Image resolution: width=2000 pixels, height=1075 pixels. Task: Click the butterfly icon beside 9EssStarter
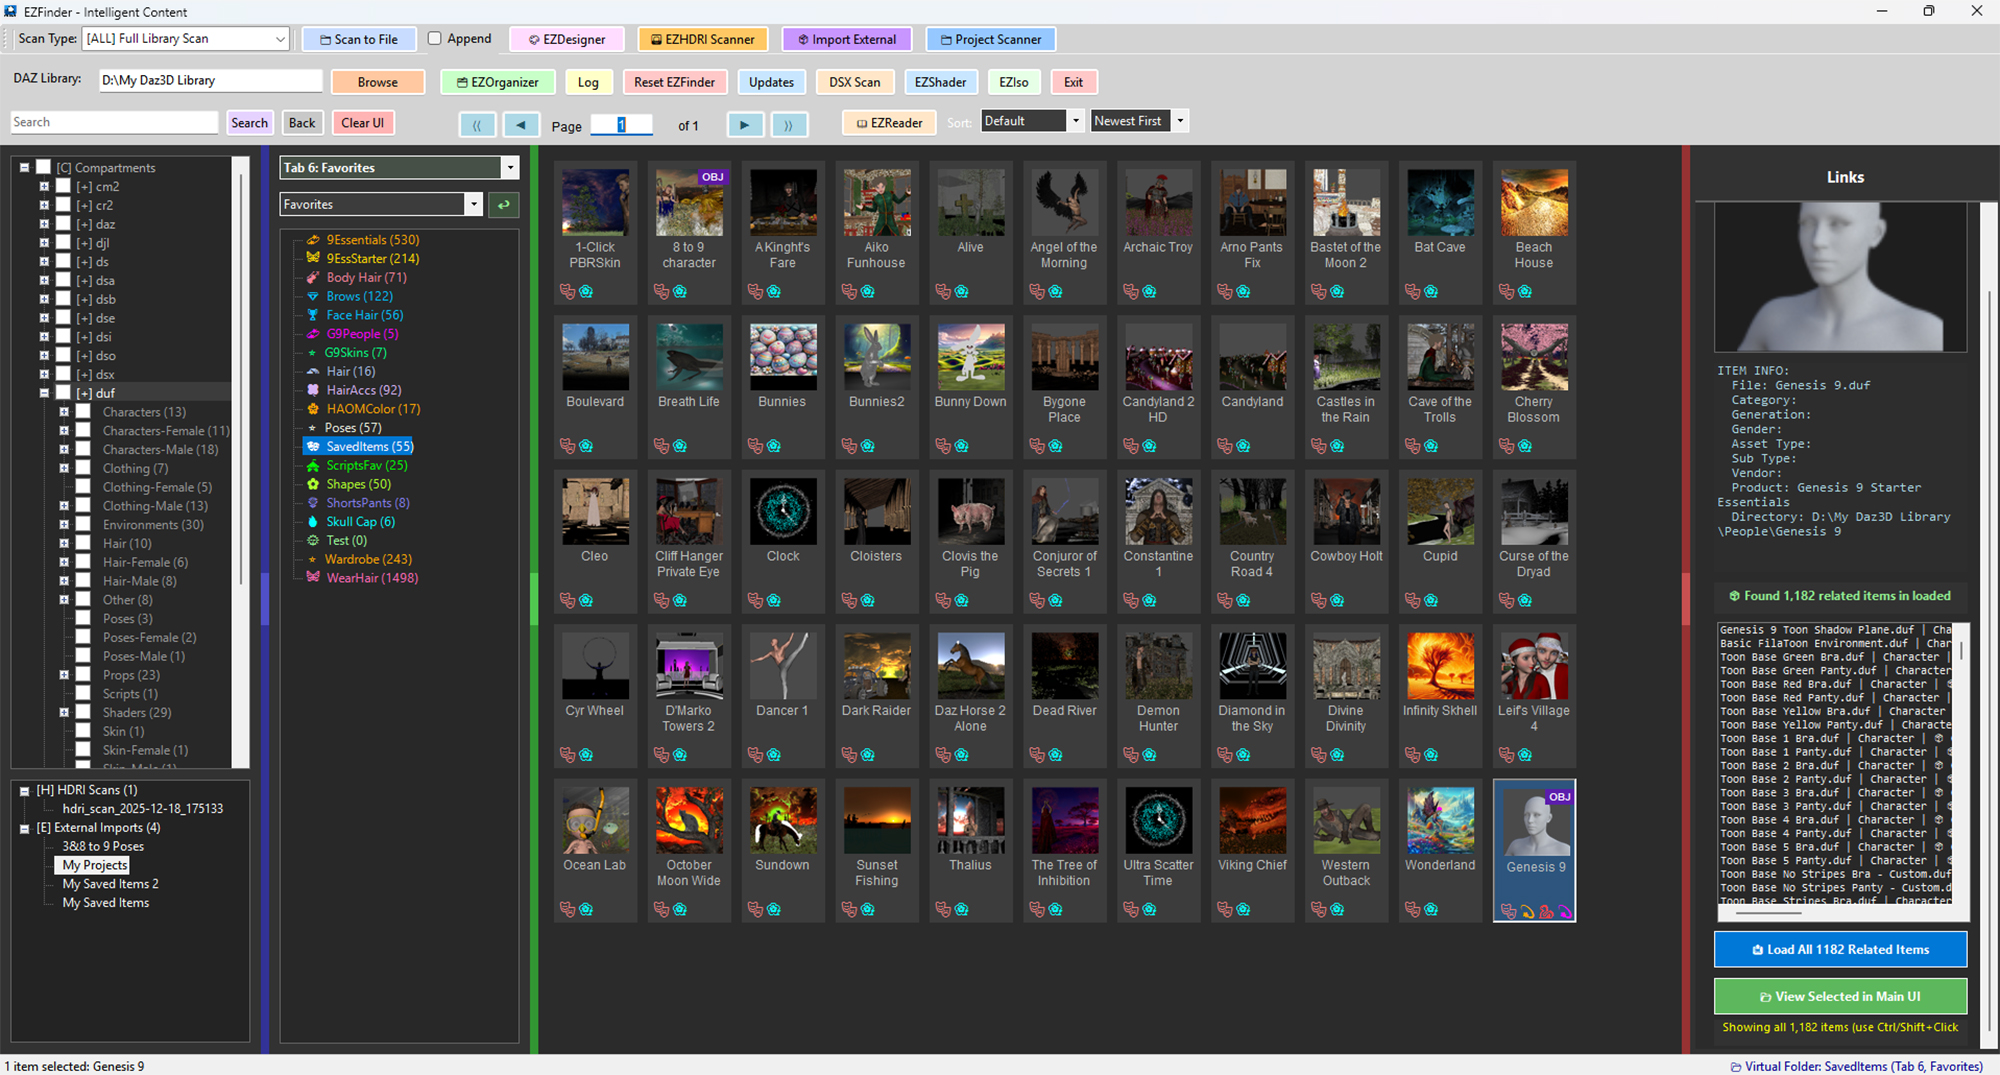tap(313, 259)
